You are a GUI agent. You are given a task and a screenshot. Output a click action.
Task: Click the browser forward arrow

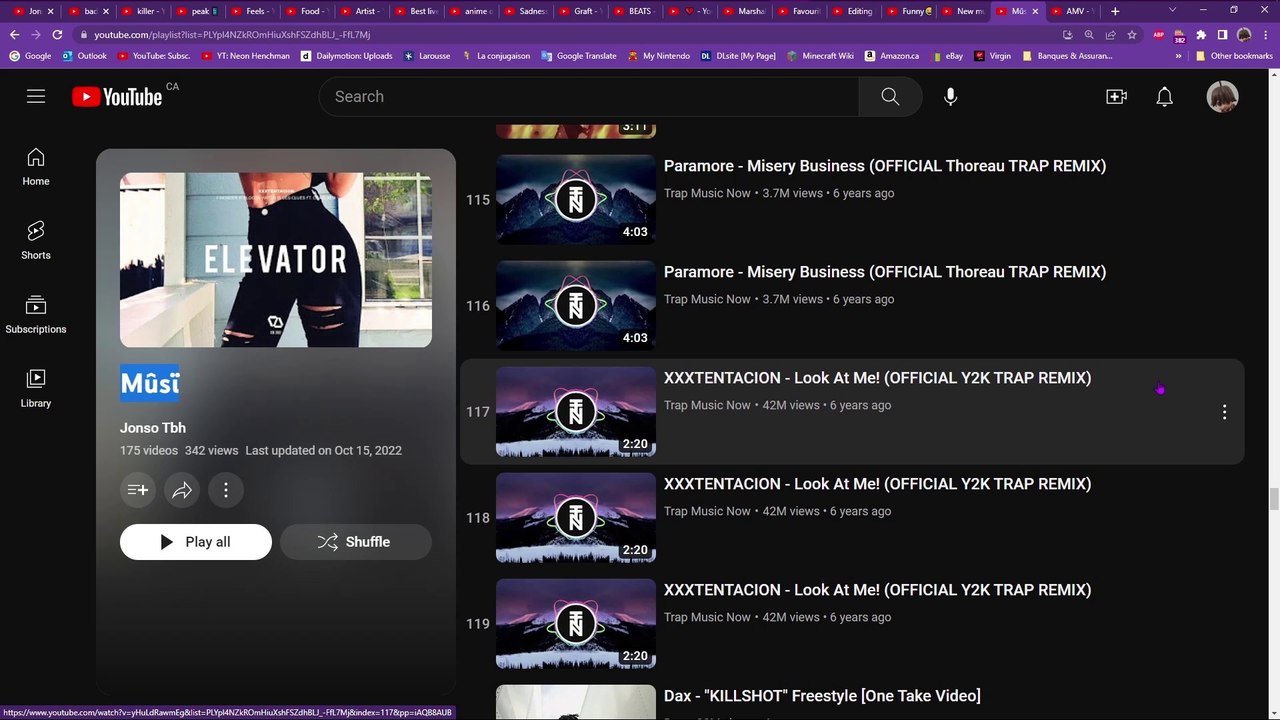pos(36,34)
